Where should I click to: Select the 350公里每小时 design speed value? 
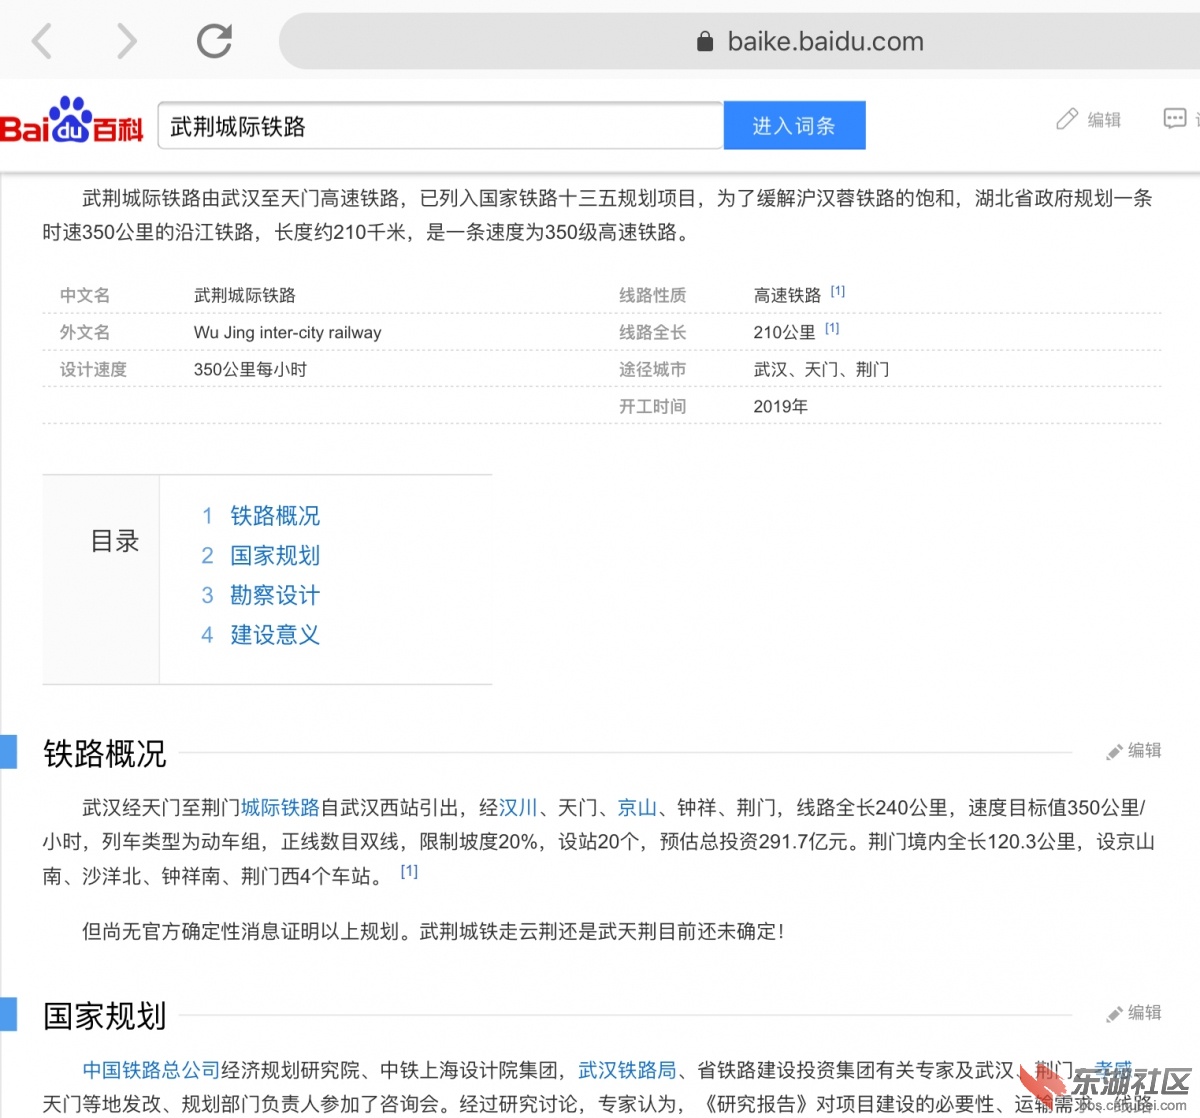click(250, 370)
